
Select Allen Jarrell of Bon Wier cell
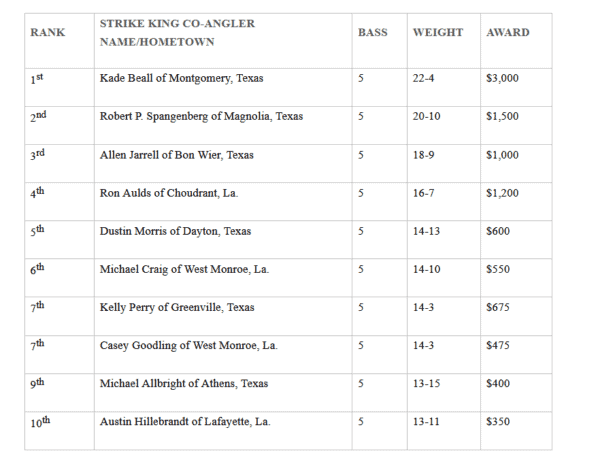[x=176, y=155]
